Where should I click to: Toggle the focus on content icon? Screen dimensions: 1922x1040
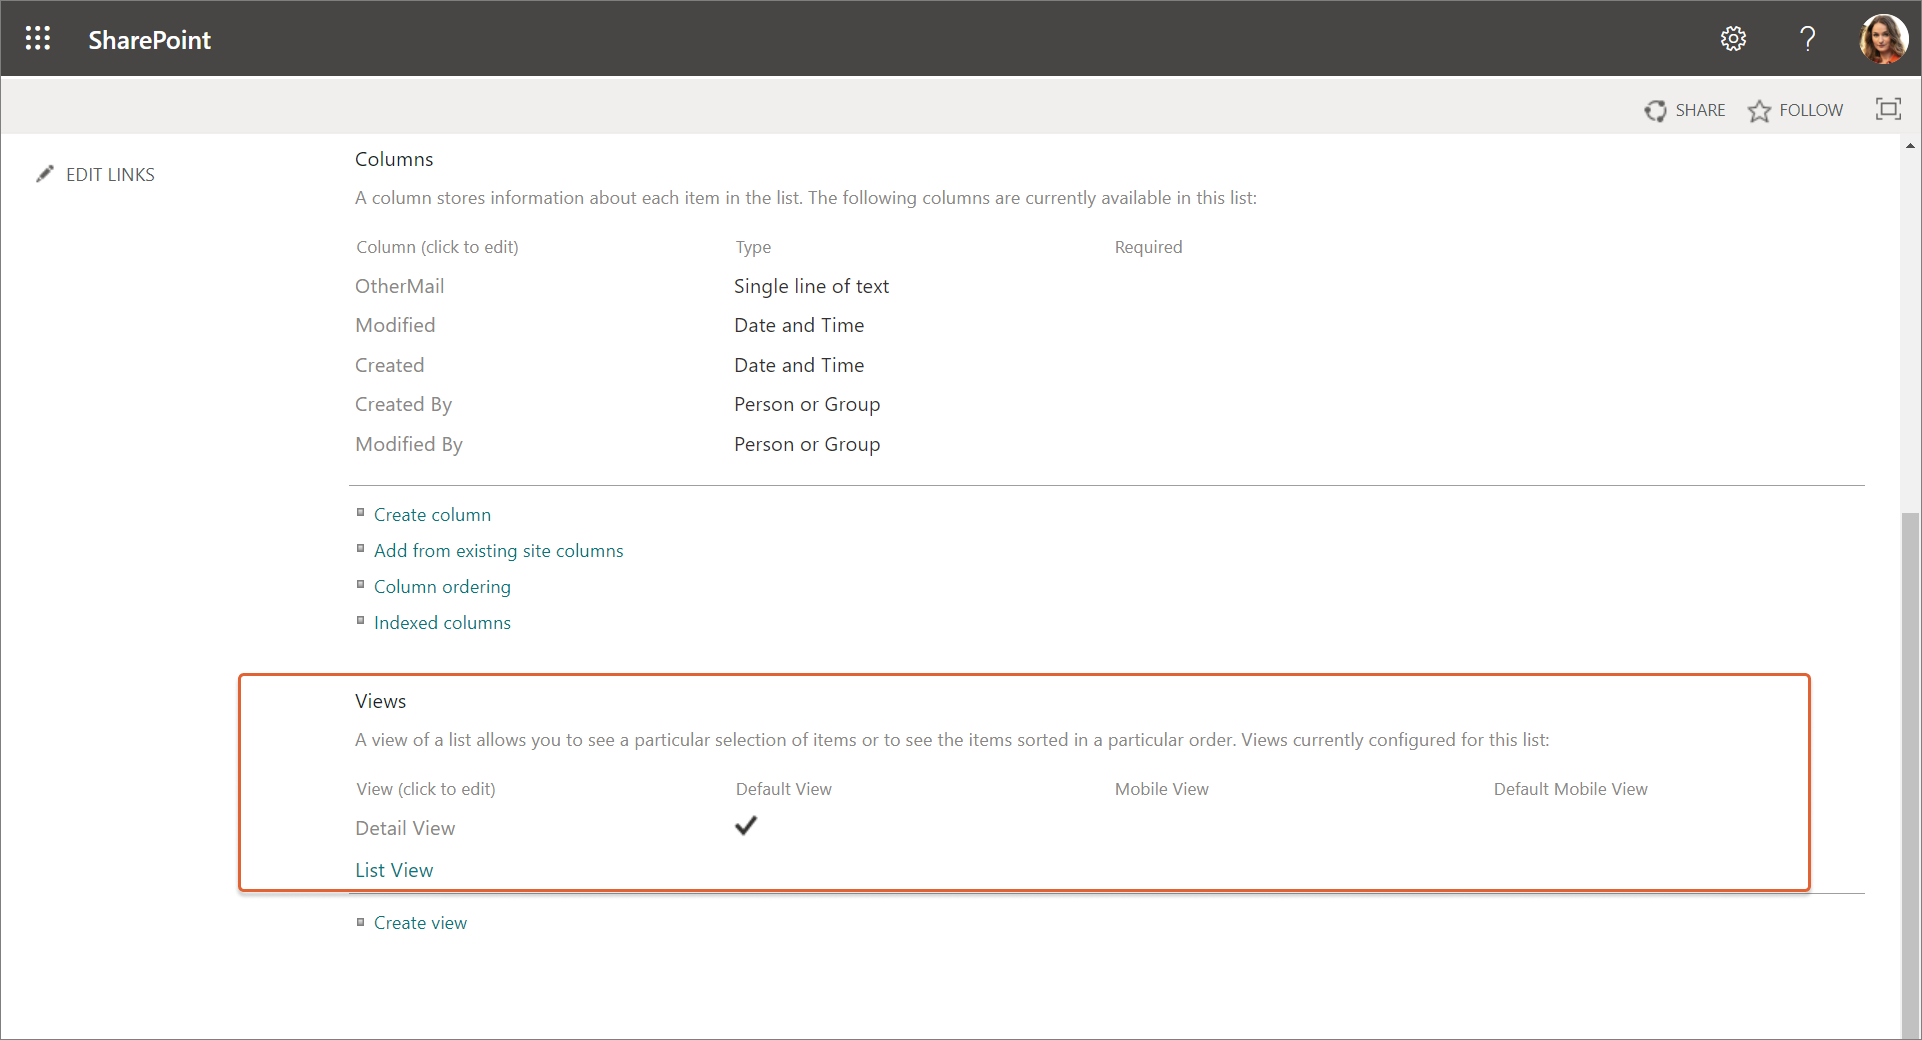[1888, 109]
